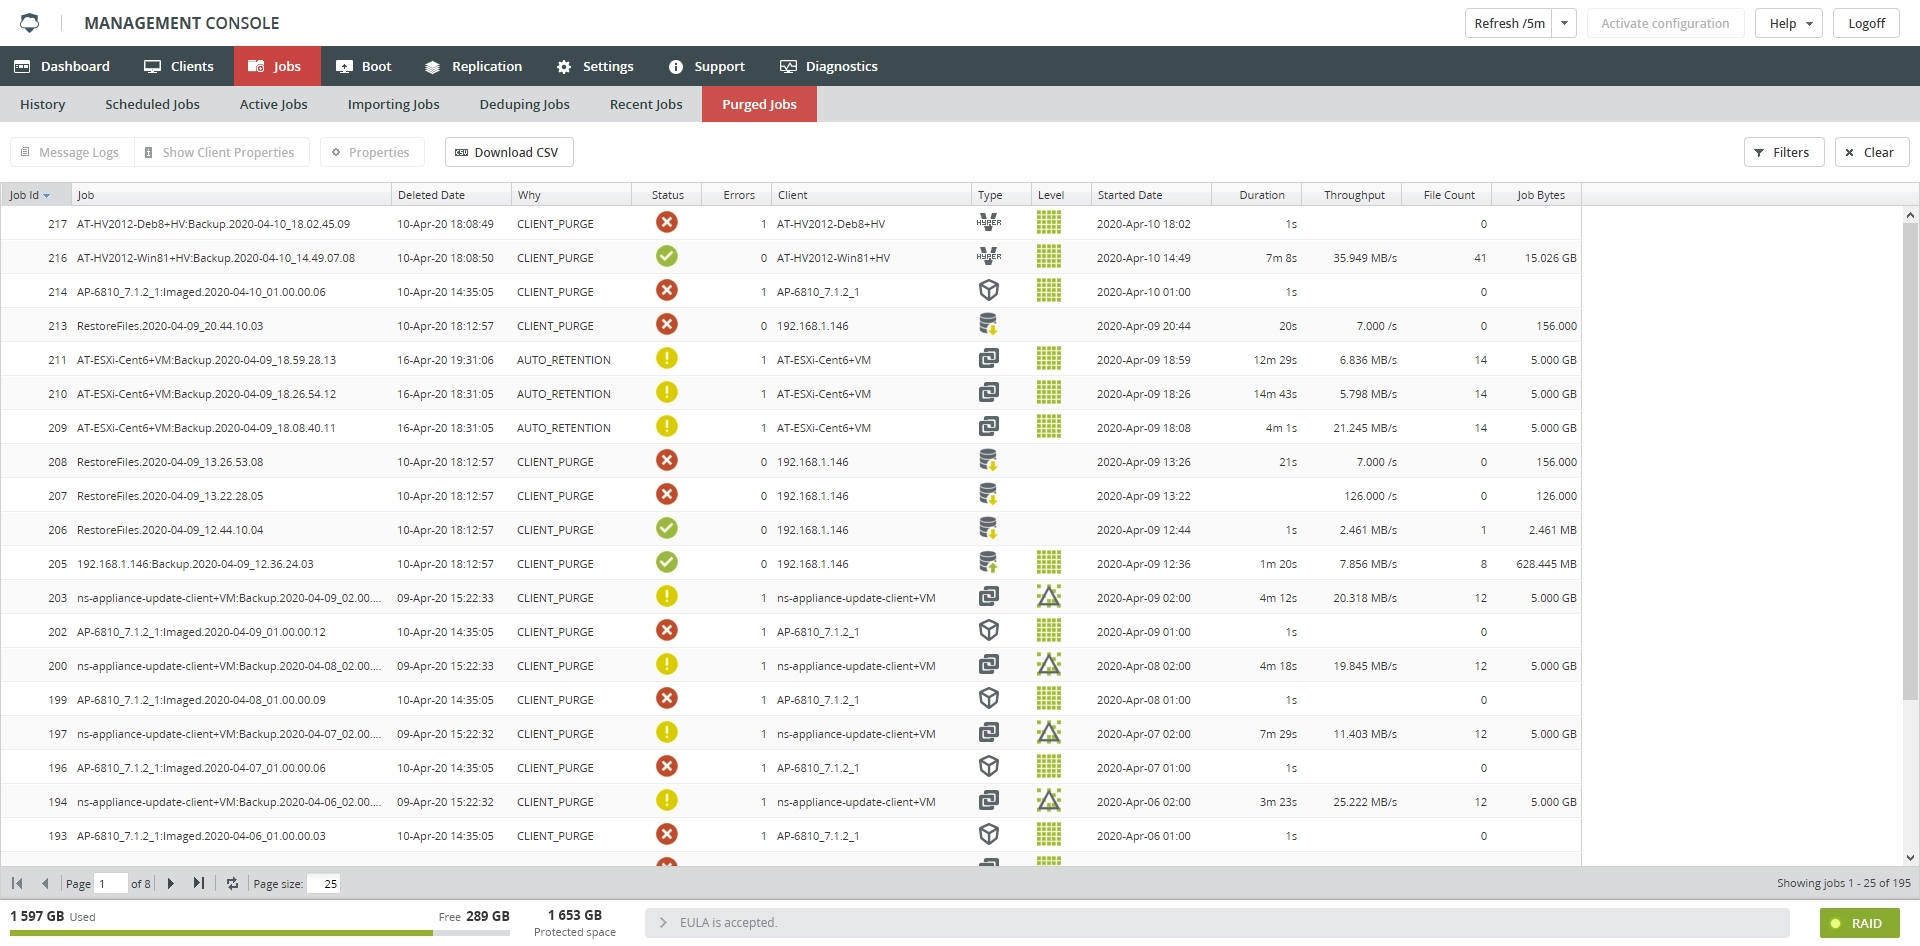The image size is (1920, 946).
Task: Click the warning status icon for job 200
Action: pyautogui.click(x=667, y=664)
